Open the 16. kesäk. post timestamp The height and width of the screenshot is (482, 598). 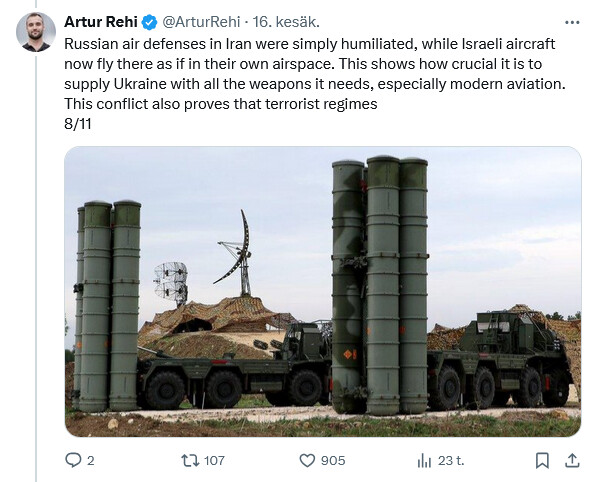click(x=286, y=22)
